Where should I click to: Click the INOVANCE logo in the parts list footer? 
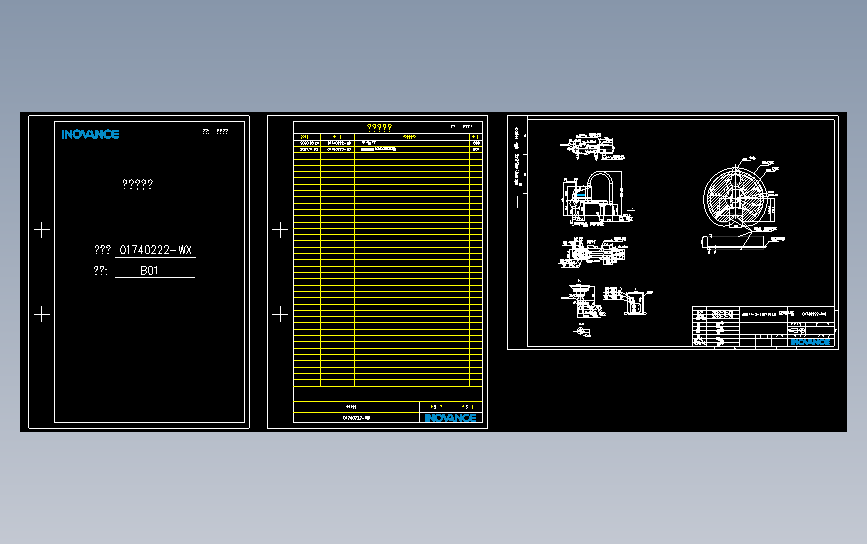(x=451, y=418)
